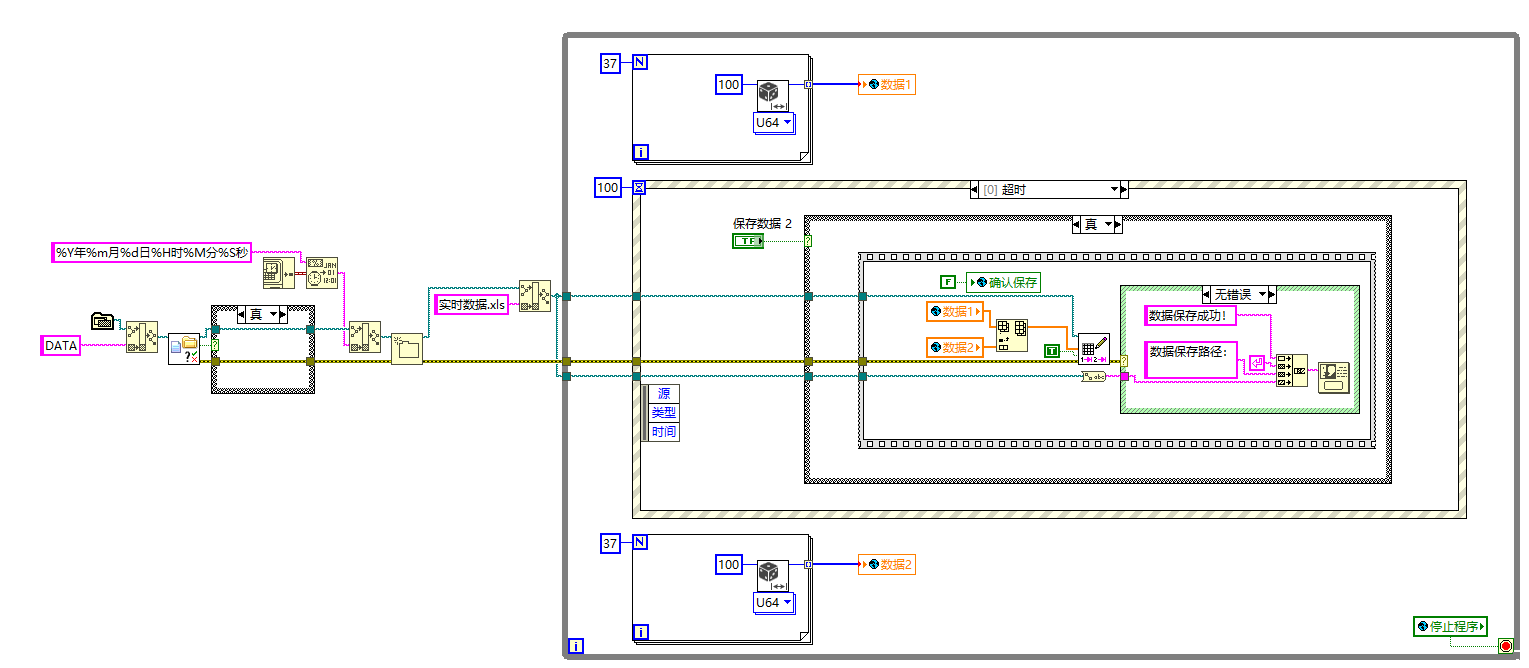1529x668 pixels.
Task: Click the Write Delimited Spreadsheet node
Action: (x=1093, y=349)
